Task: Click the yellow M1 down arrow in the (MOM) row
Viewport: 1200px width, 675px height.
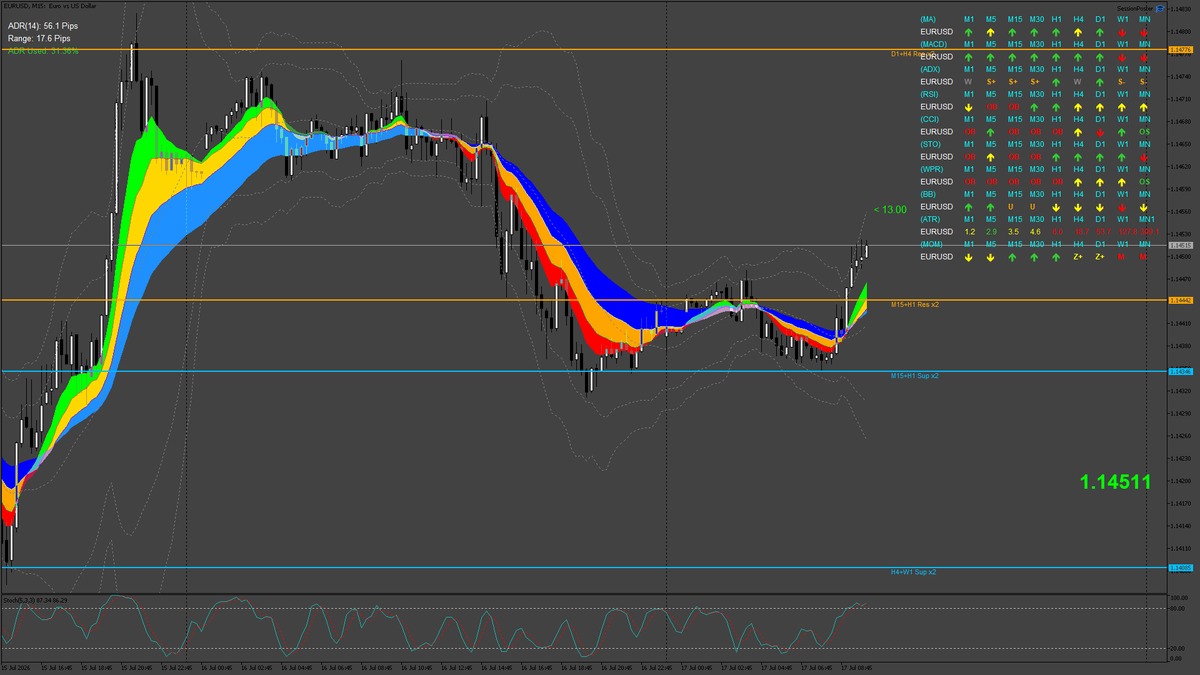Action: point(969,257)
